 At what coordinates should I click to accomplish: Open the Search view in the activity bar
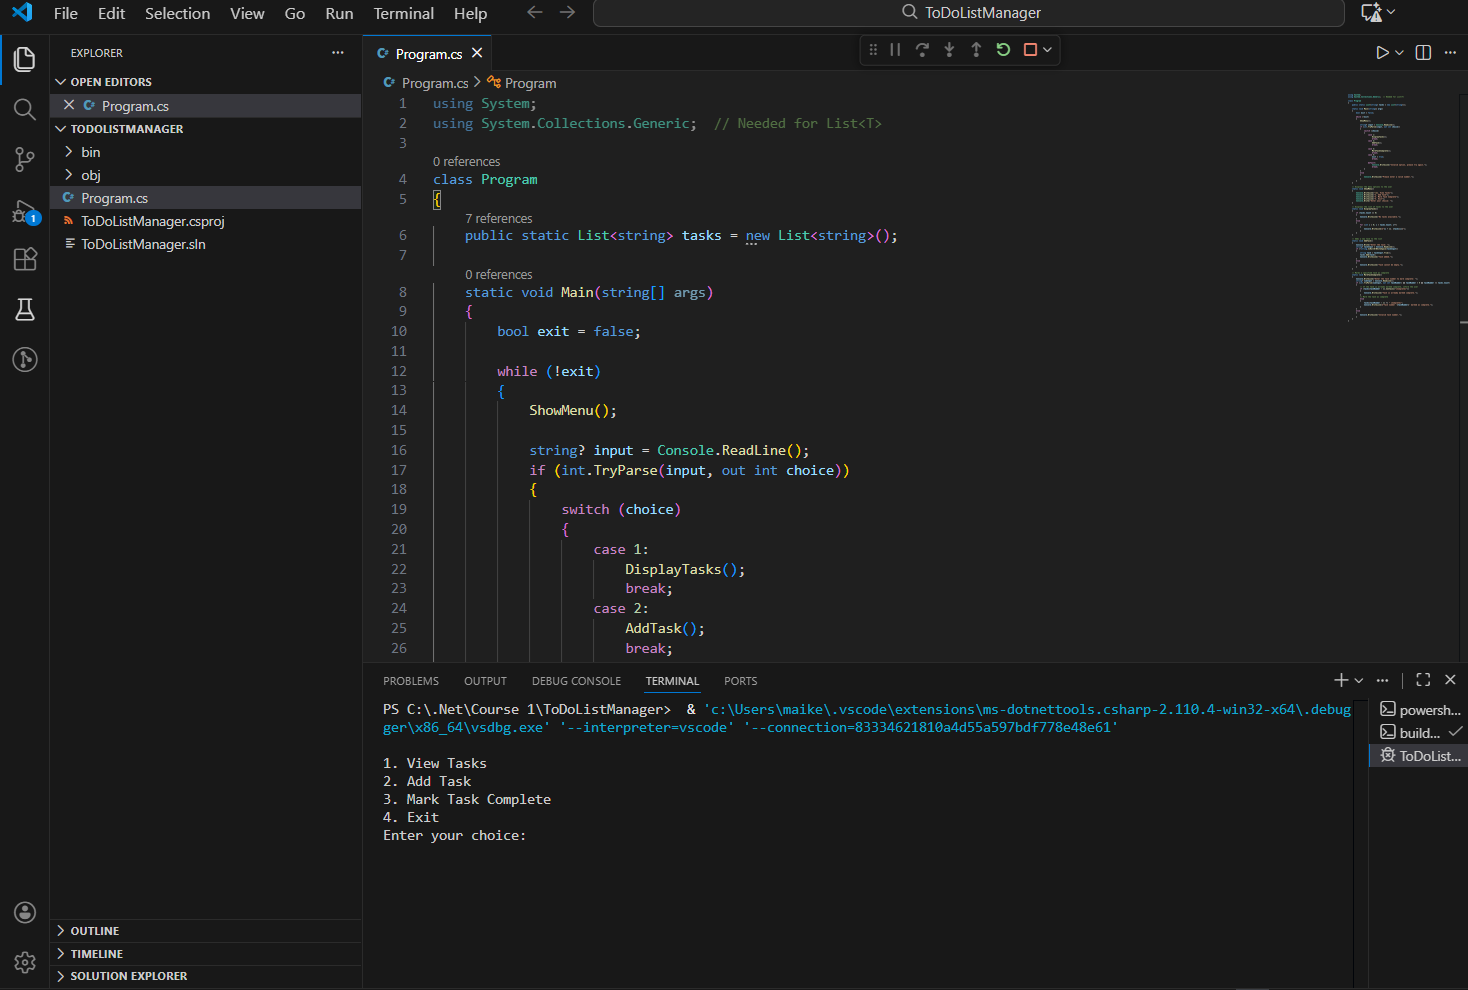click(x=24, y=109)
